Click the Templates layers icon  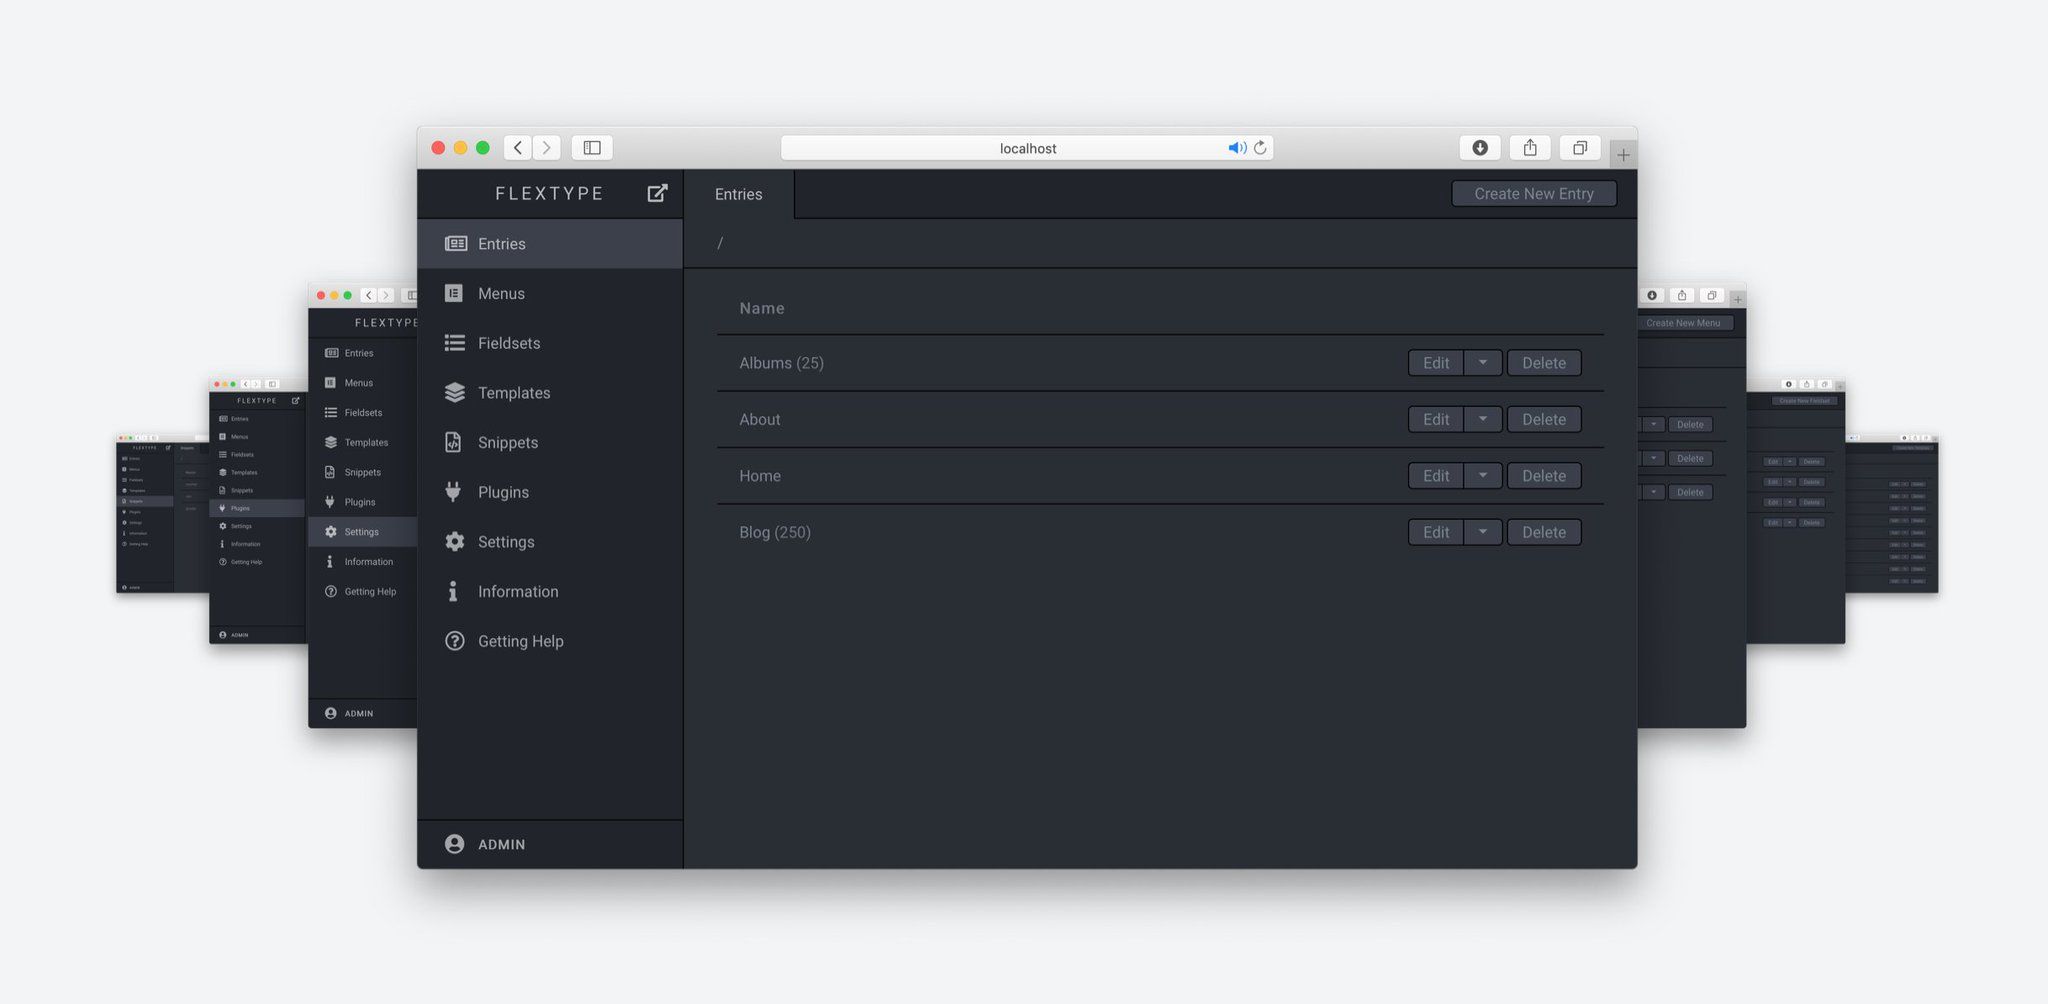click(454, 393)
